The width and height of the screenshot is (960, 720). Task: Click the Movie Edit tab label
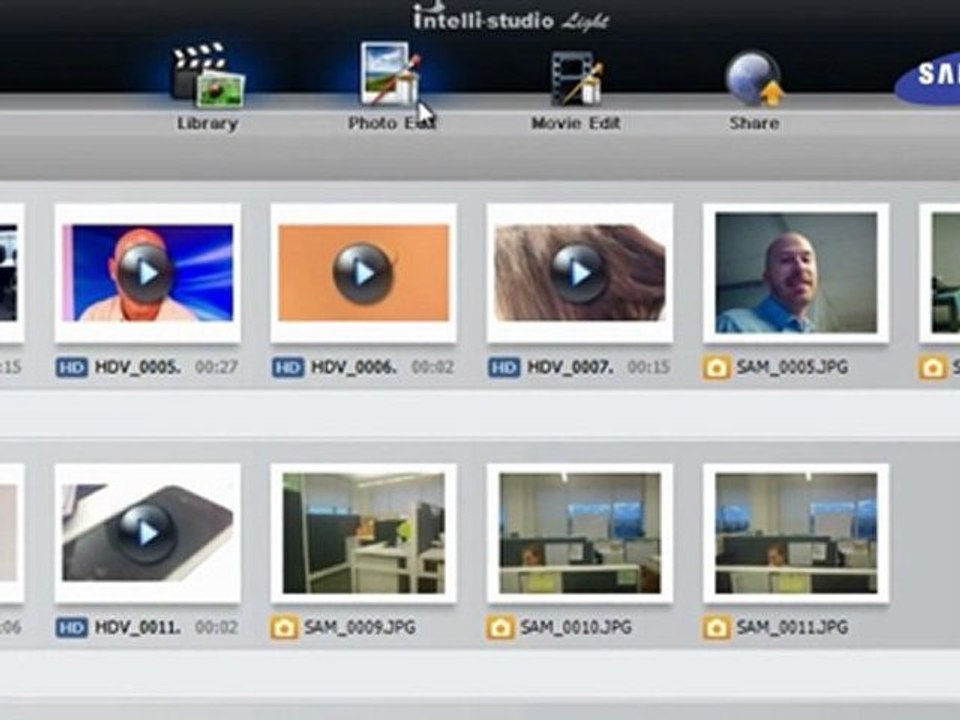click(x=576, y=123)
